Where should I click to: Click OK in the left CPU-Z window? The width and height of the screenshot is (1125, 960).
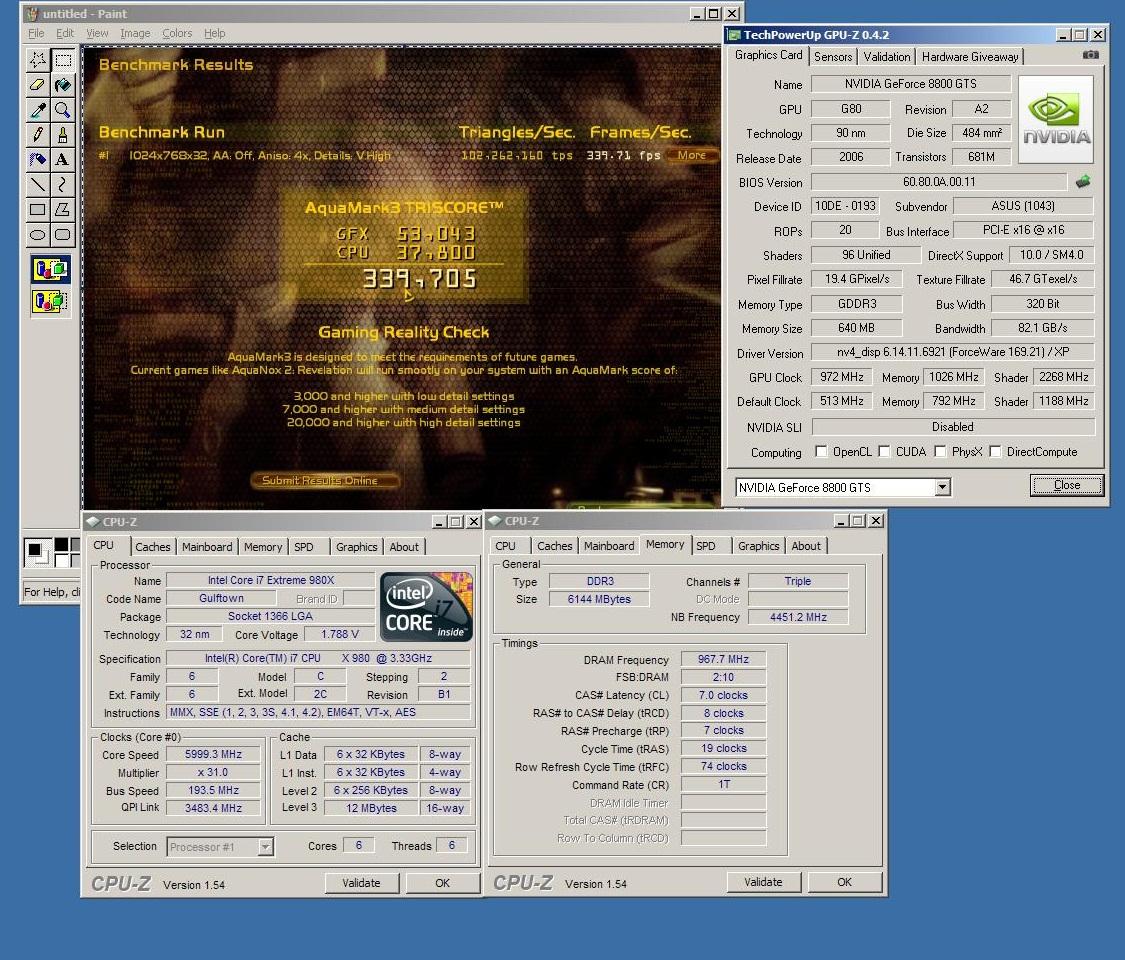pos(443,883)
